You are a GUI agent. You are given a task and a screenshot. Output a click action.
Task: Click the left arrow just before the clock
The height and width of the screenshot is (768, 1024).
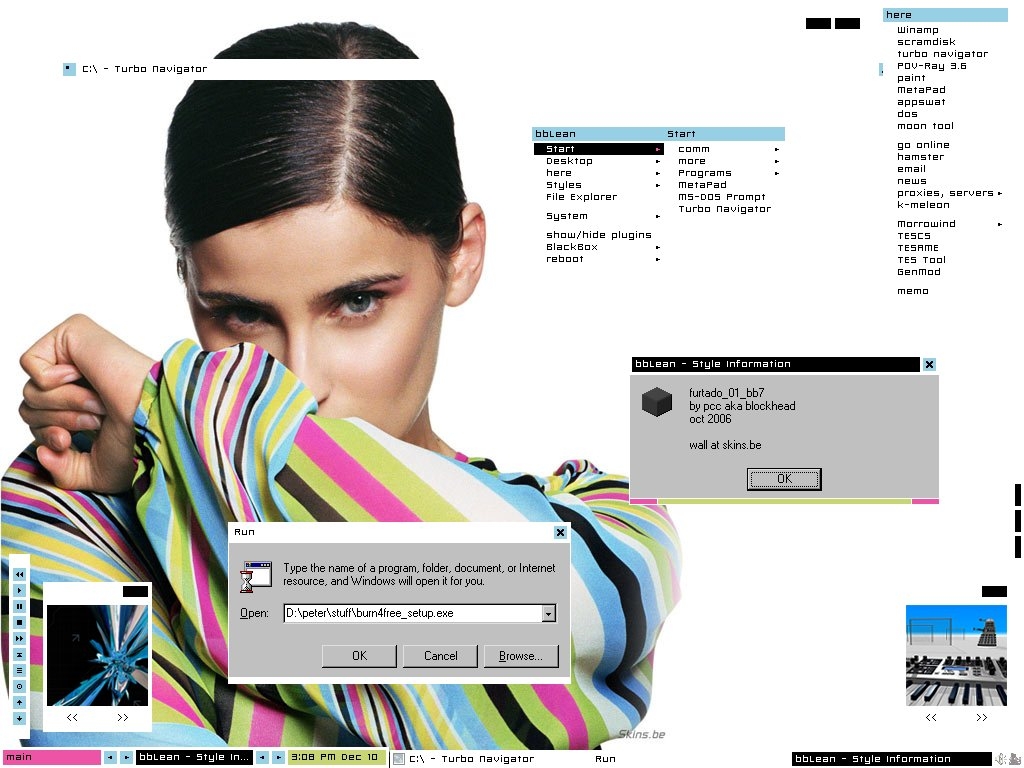point(263,758)
